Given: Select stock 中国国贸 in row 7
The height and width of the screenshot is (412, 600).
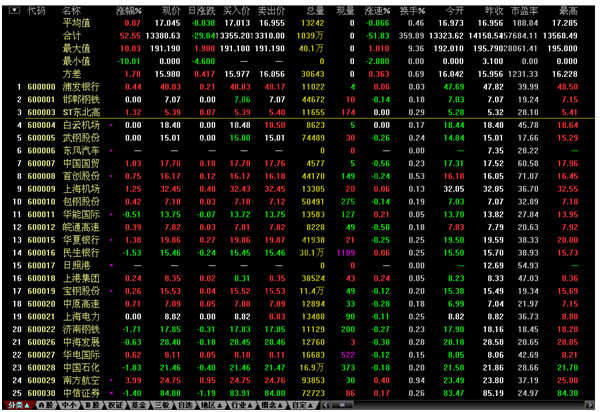Looking at the screenshot, I should pyautogui.click(x=81, y=163).
